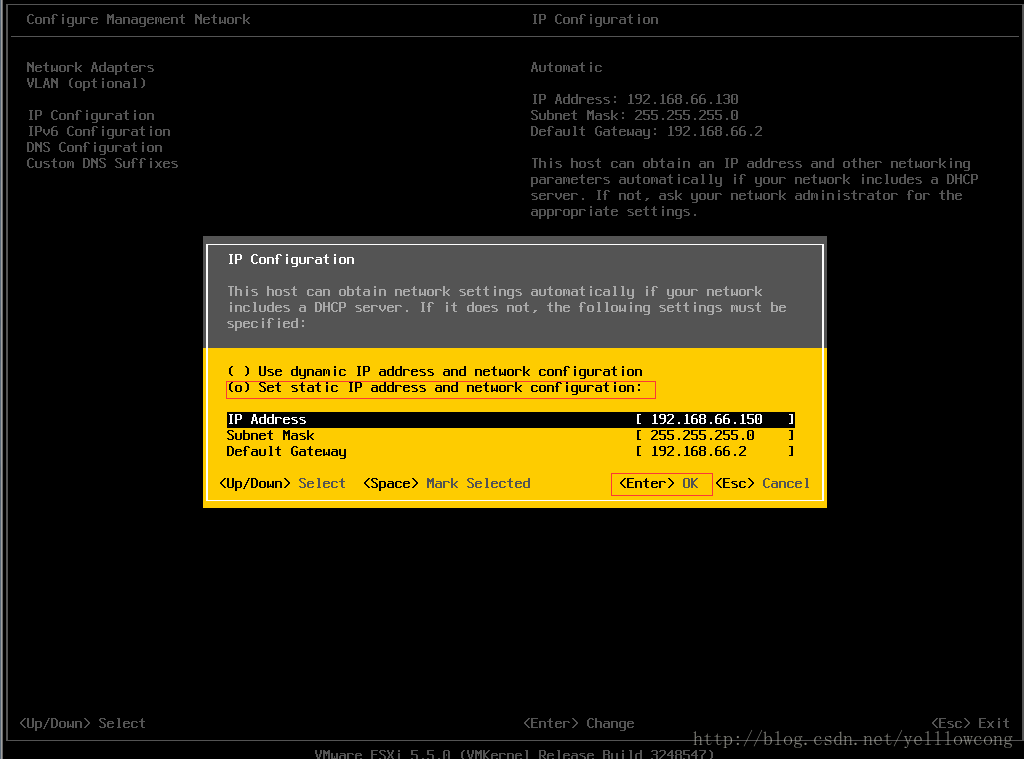Select Network Adapters menu entry
1024x759 pixels.
point(90,67)
